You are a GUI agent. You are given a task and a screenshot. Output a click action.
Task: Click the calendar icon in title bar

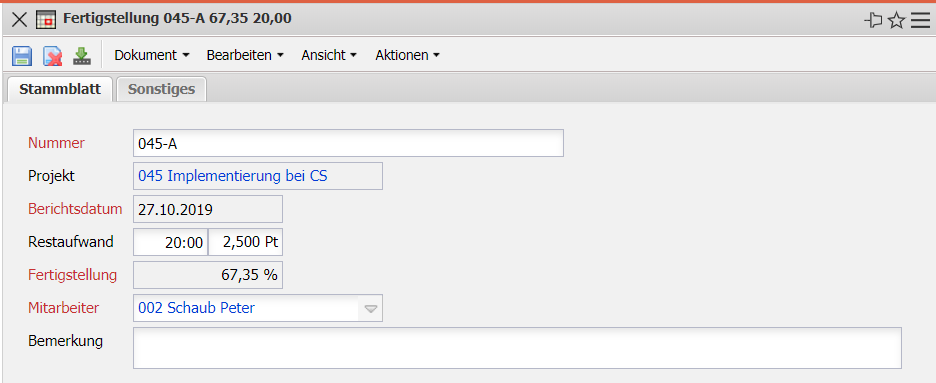(45, 19)
